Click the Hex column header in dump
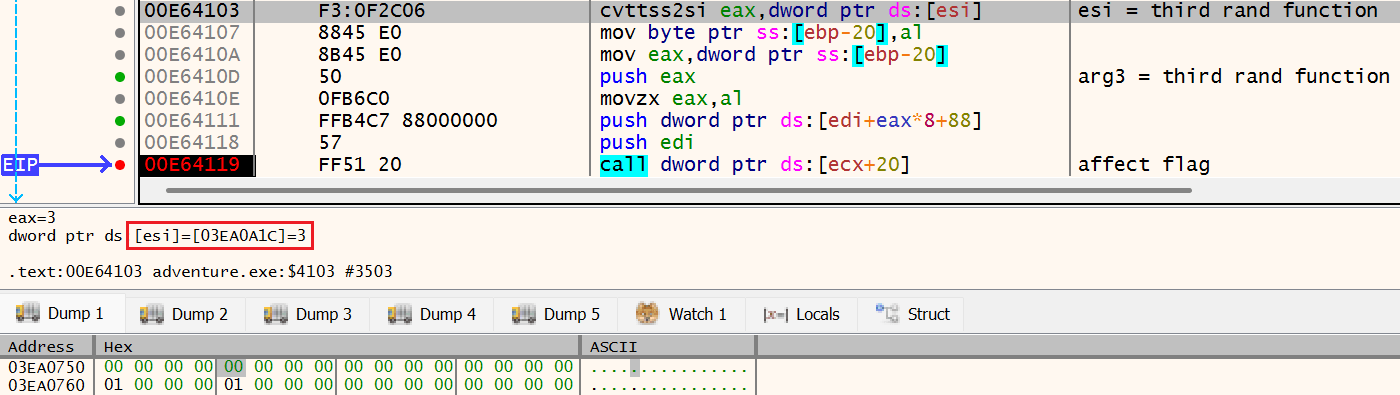Viewport: 1400px width, 395px height. (x=338, y=346)
